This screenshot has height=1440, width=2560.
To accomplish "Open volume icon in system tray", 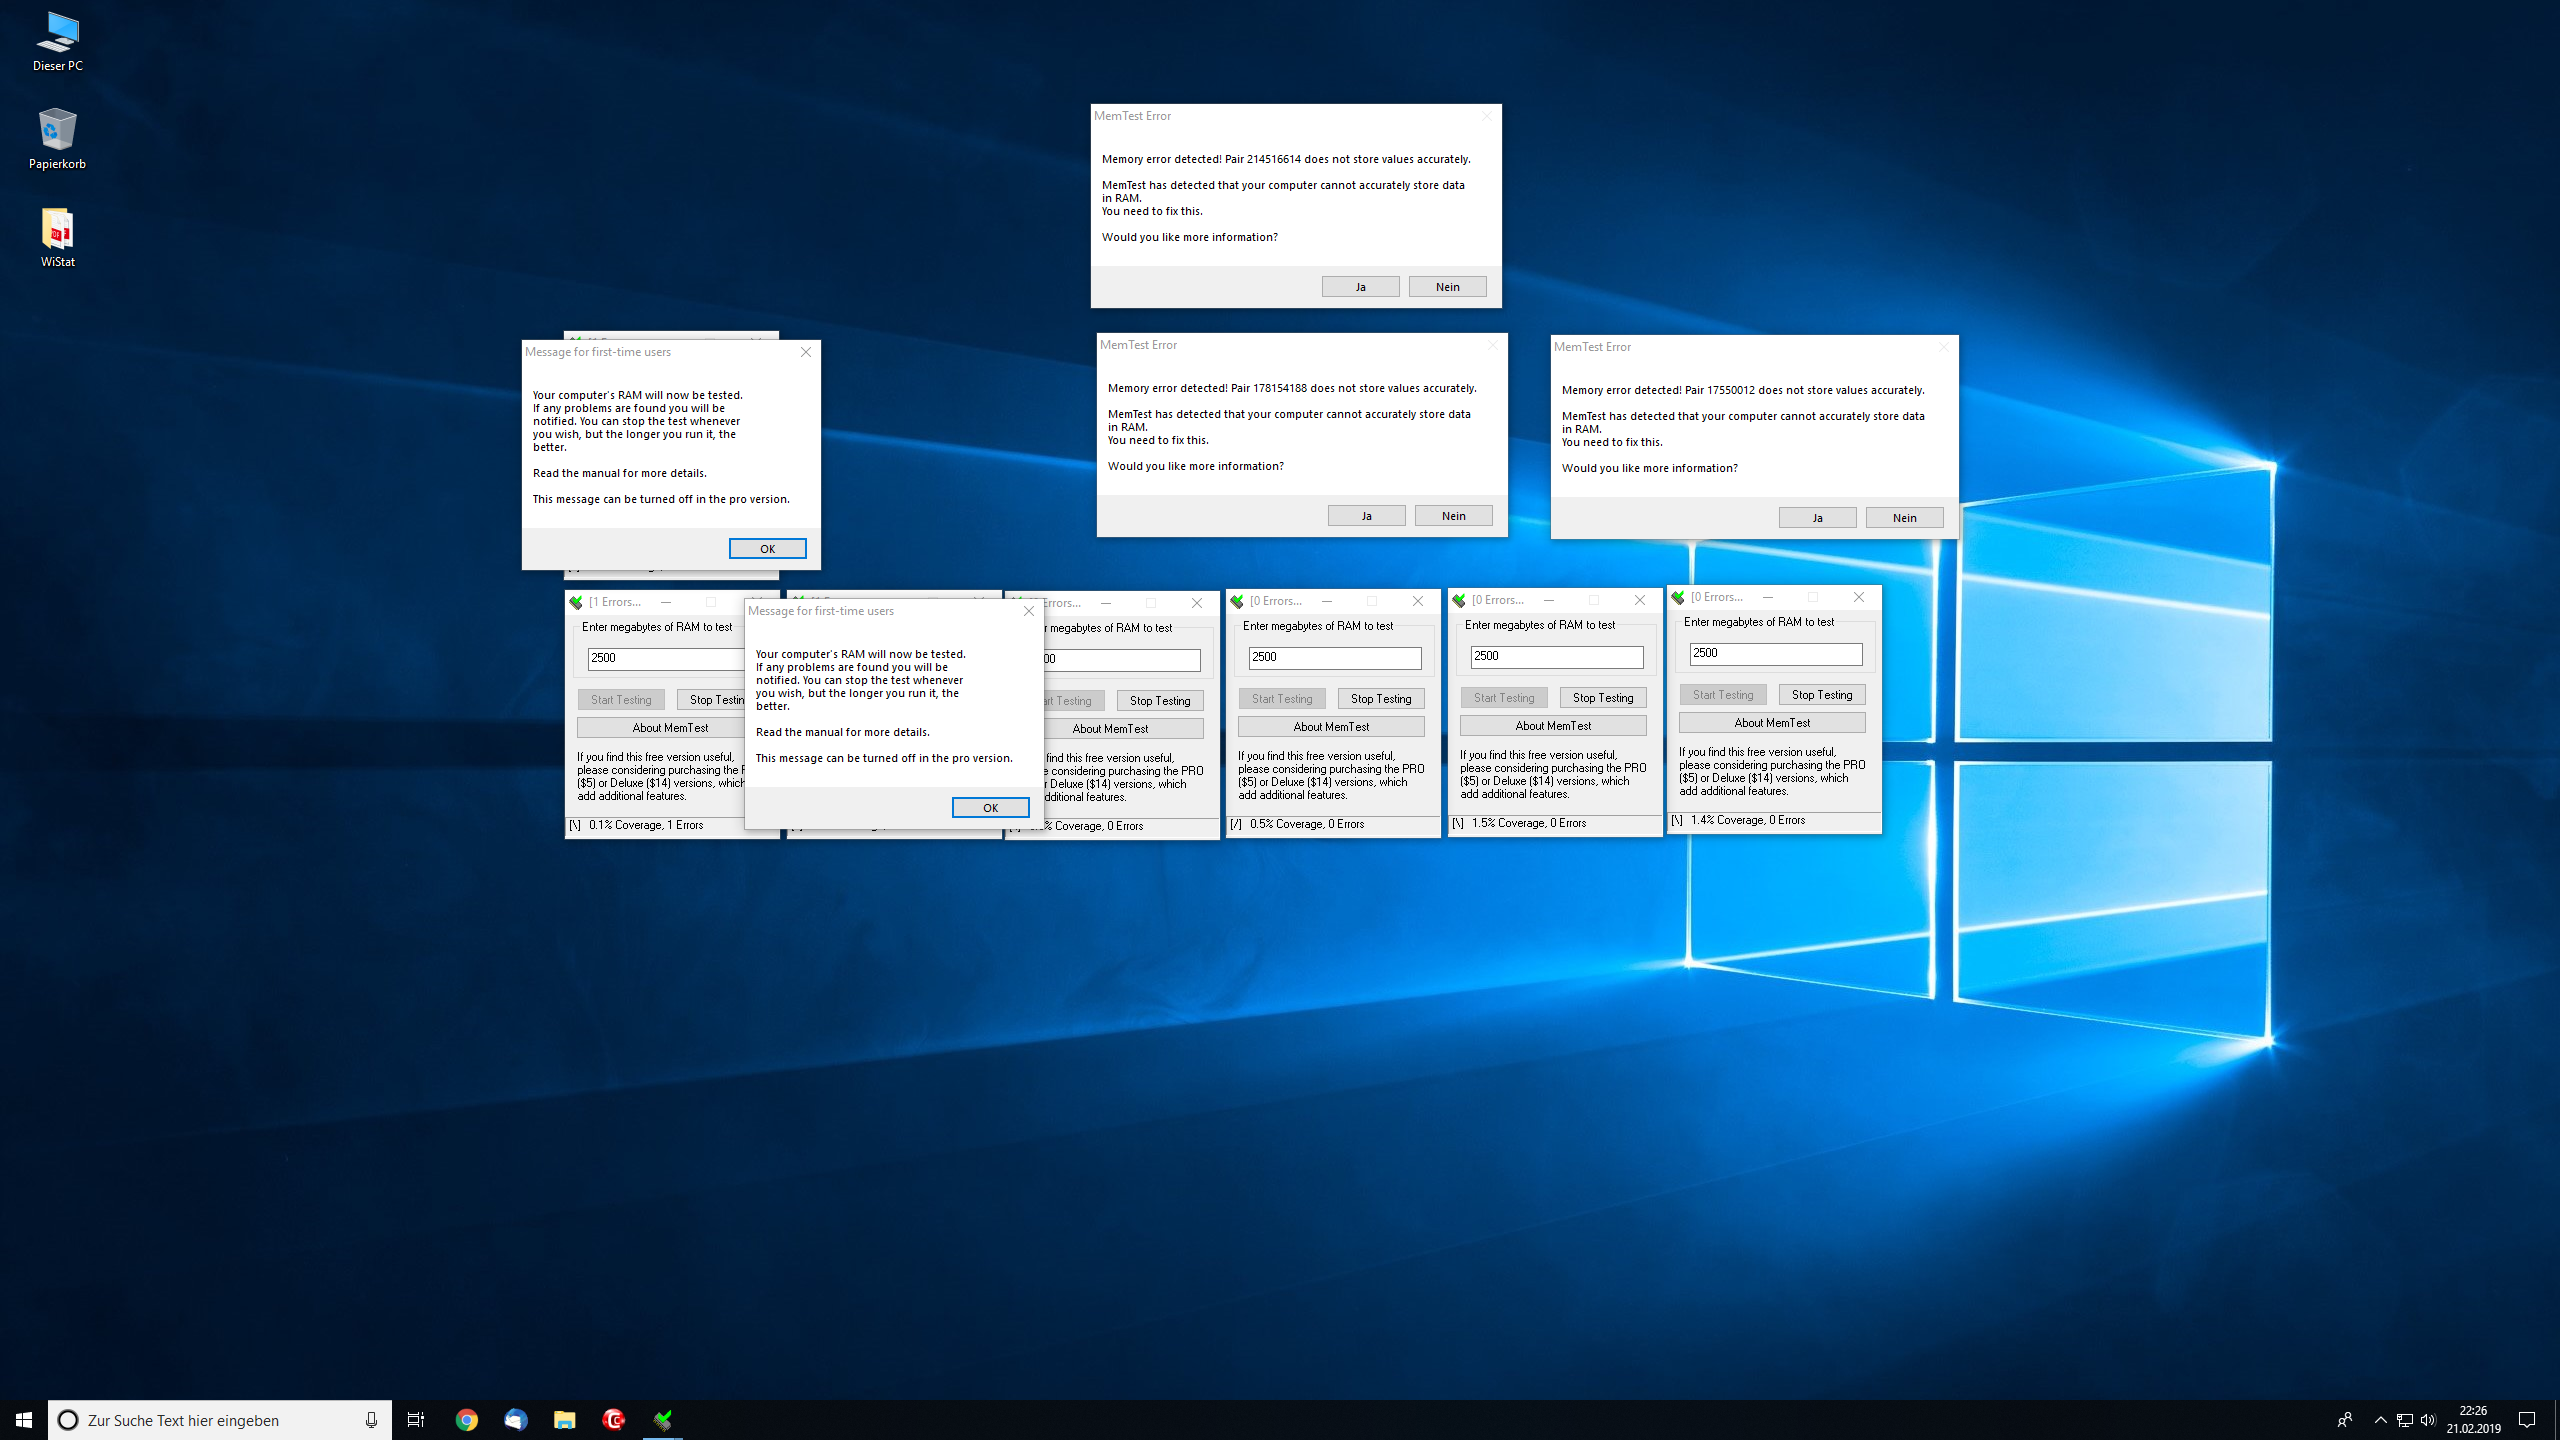I will [x=2428, y=1420].
